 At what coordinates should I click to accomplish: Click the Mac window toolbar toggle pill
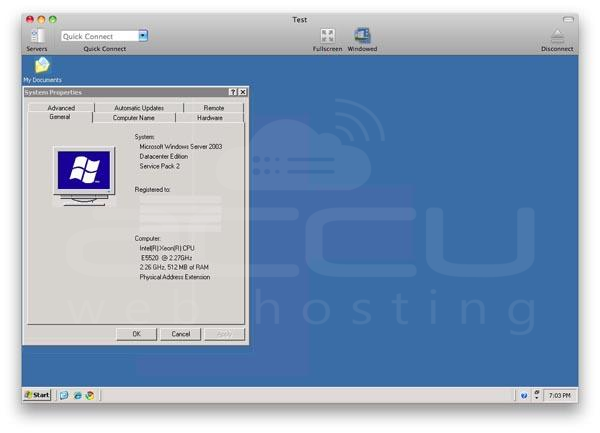click(x=568, y=19)
